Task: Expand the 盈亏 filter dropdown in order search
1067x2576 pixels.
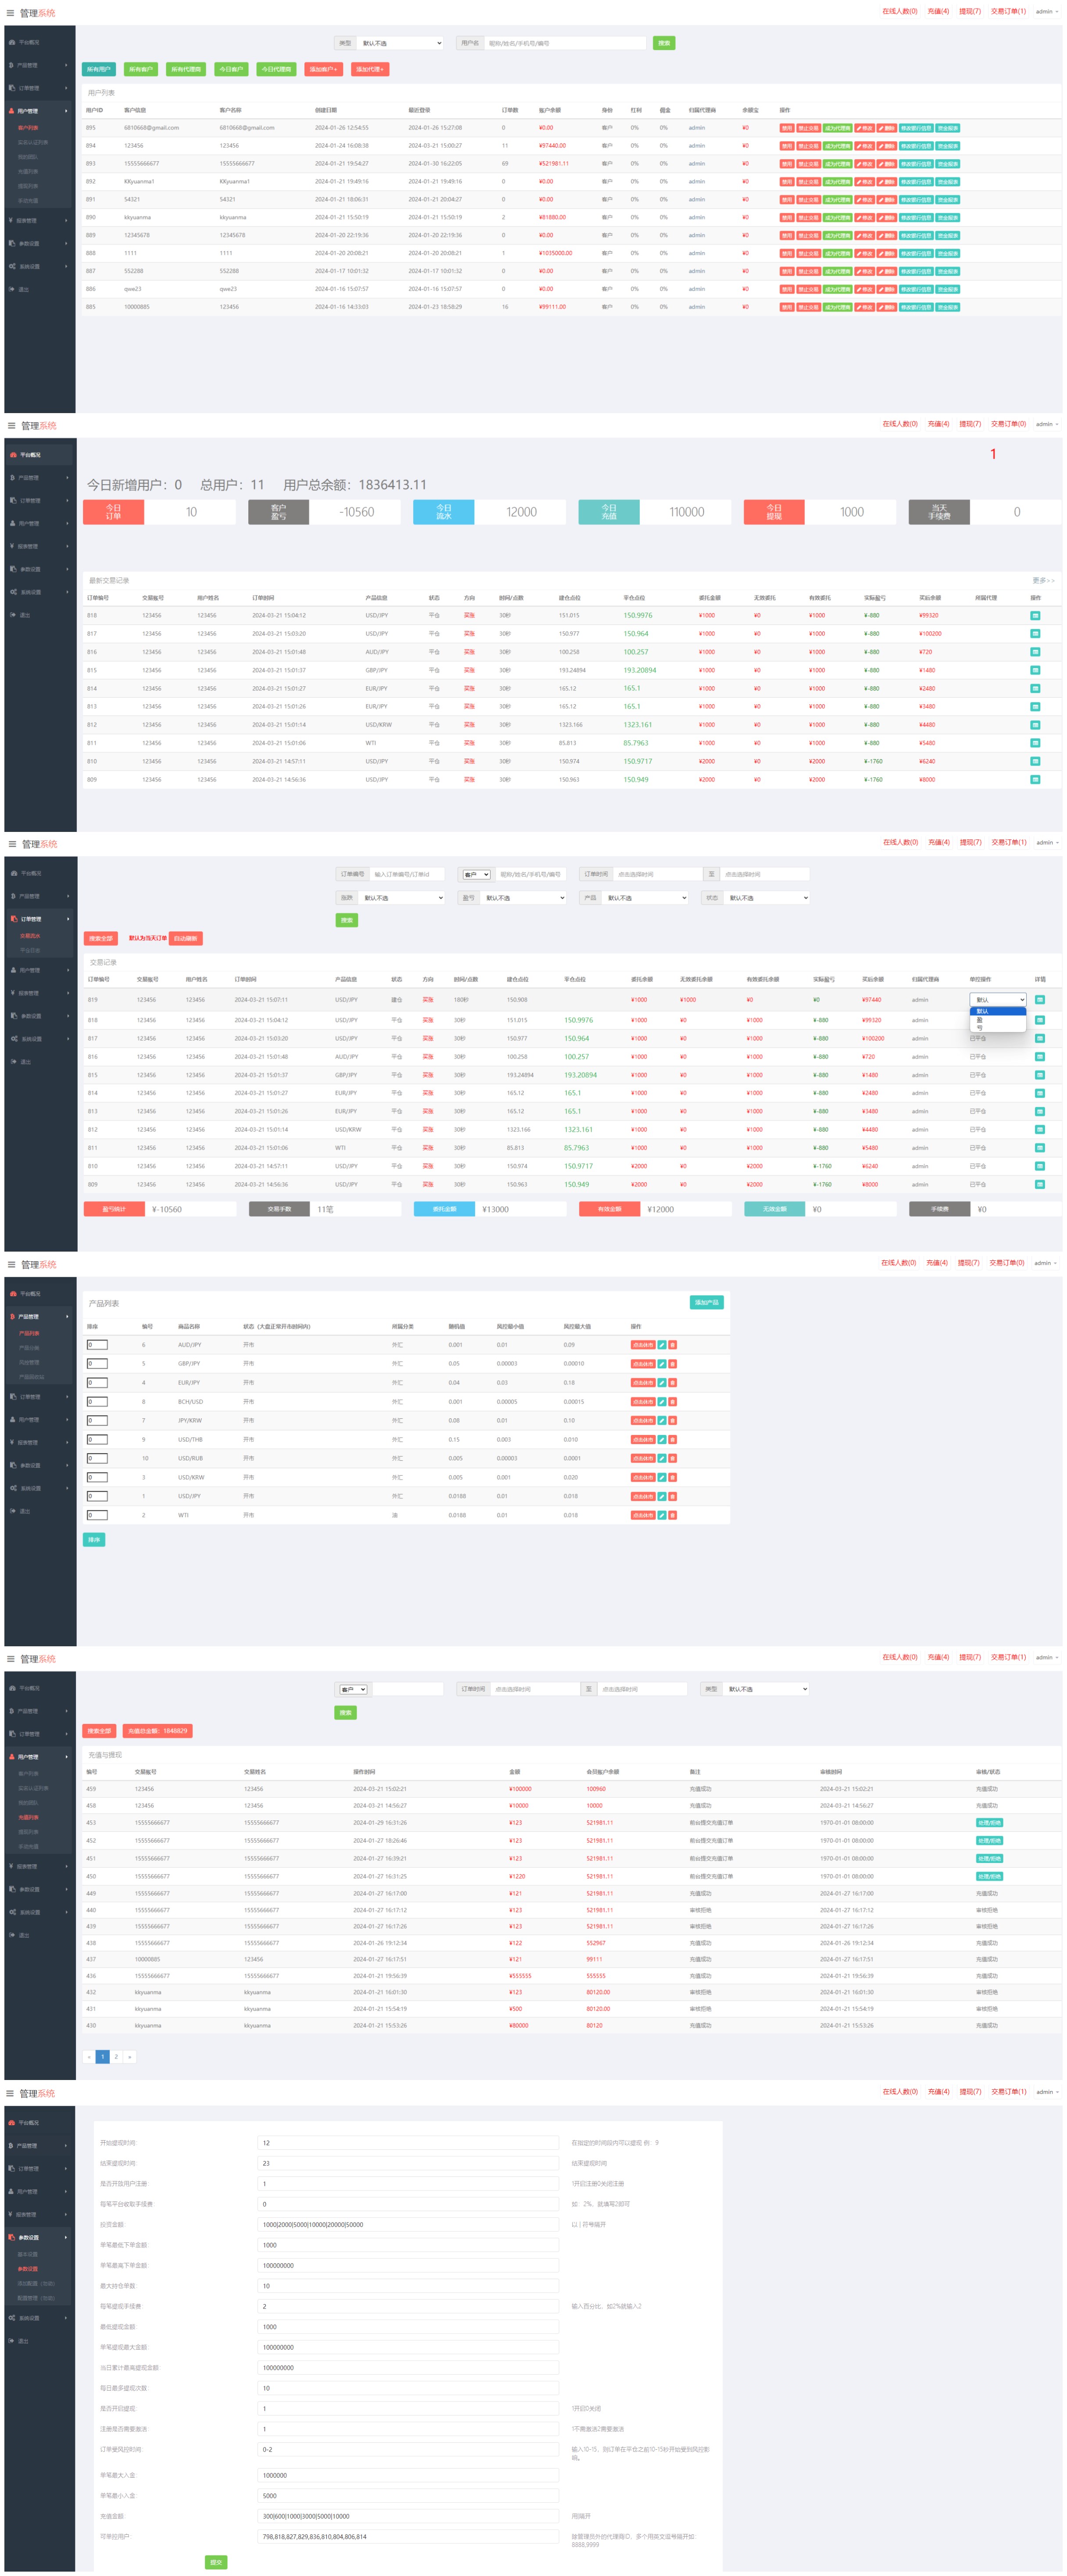Action: (x=524, y=898)
